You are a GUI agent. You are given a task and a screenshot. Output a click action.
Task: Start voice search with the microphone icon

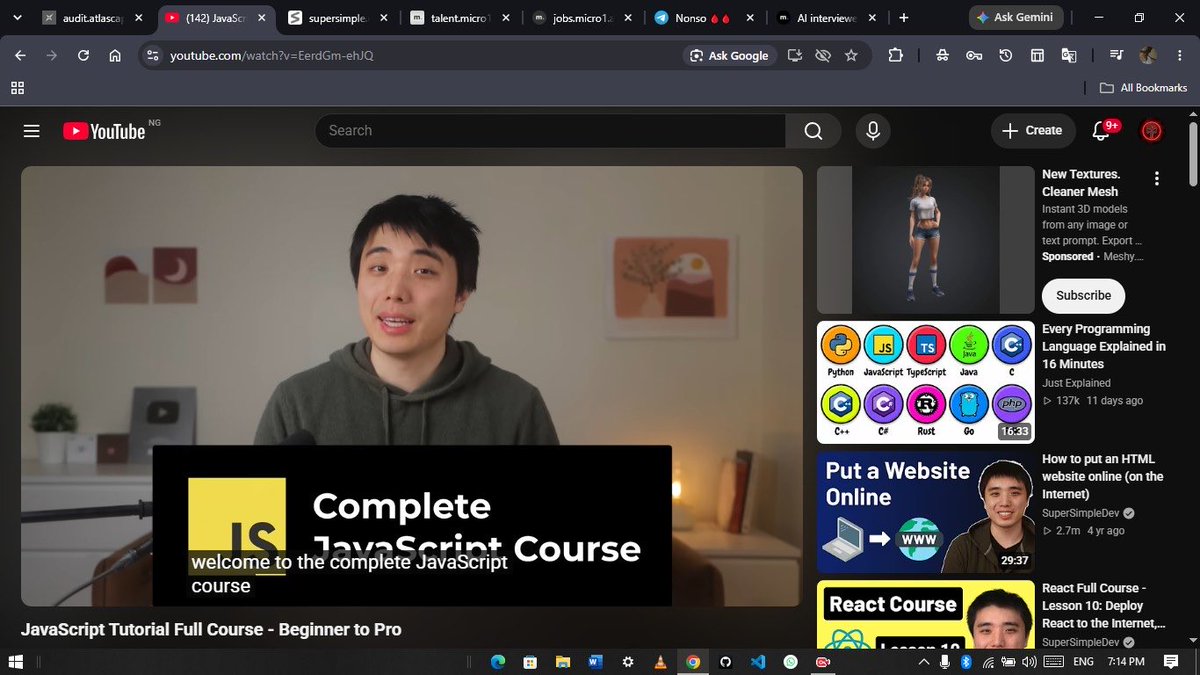coord(873,131)
